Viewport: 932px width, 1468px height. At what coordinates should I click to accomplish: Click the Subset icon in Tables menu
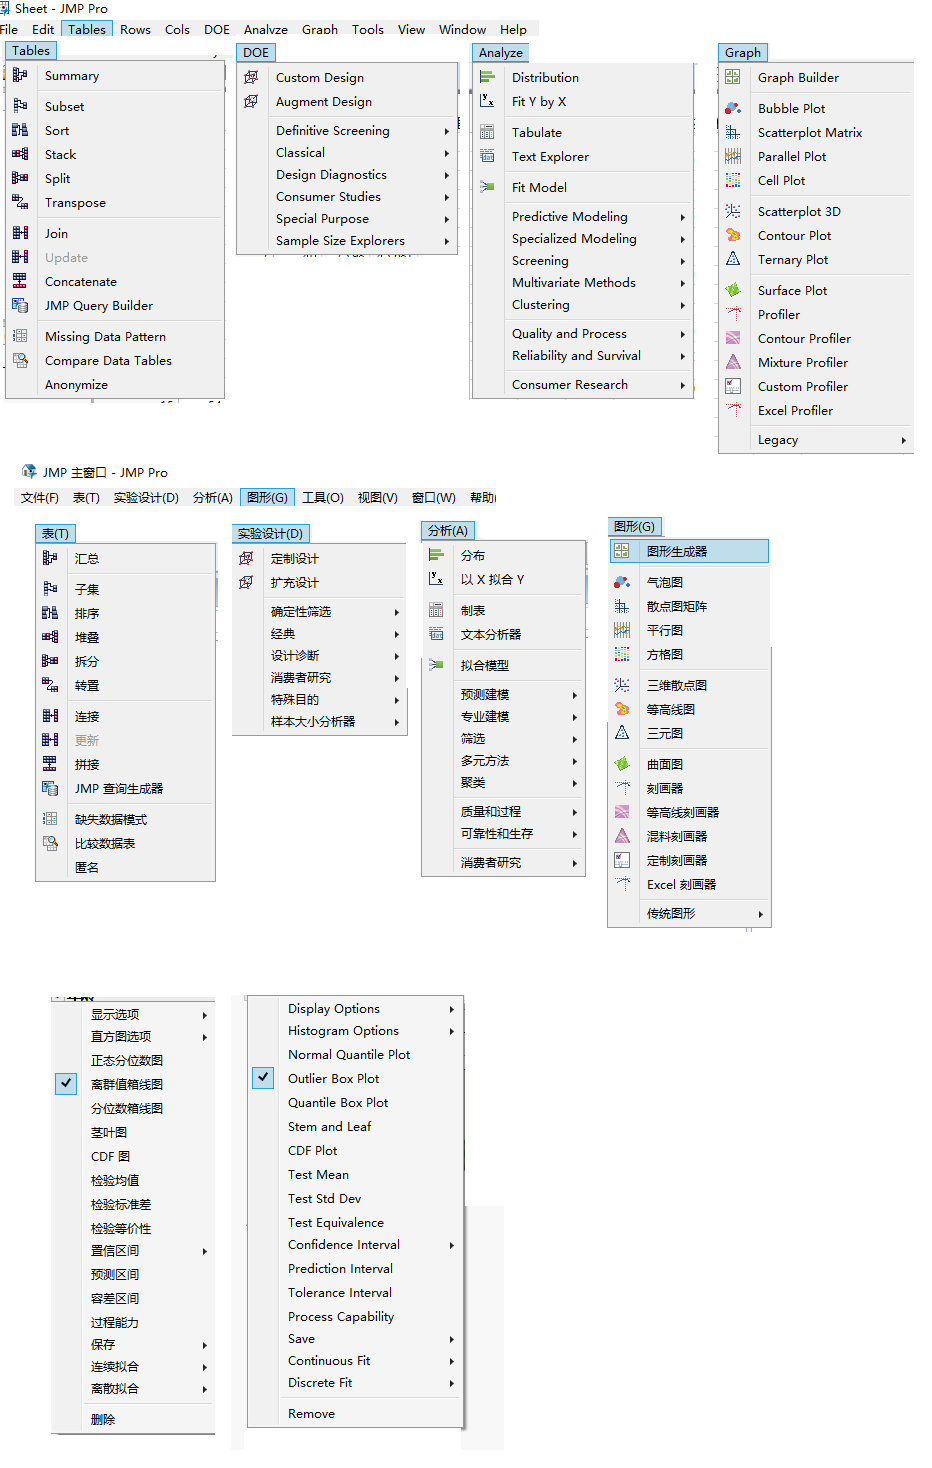pos(20,105)
